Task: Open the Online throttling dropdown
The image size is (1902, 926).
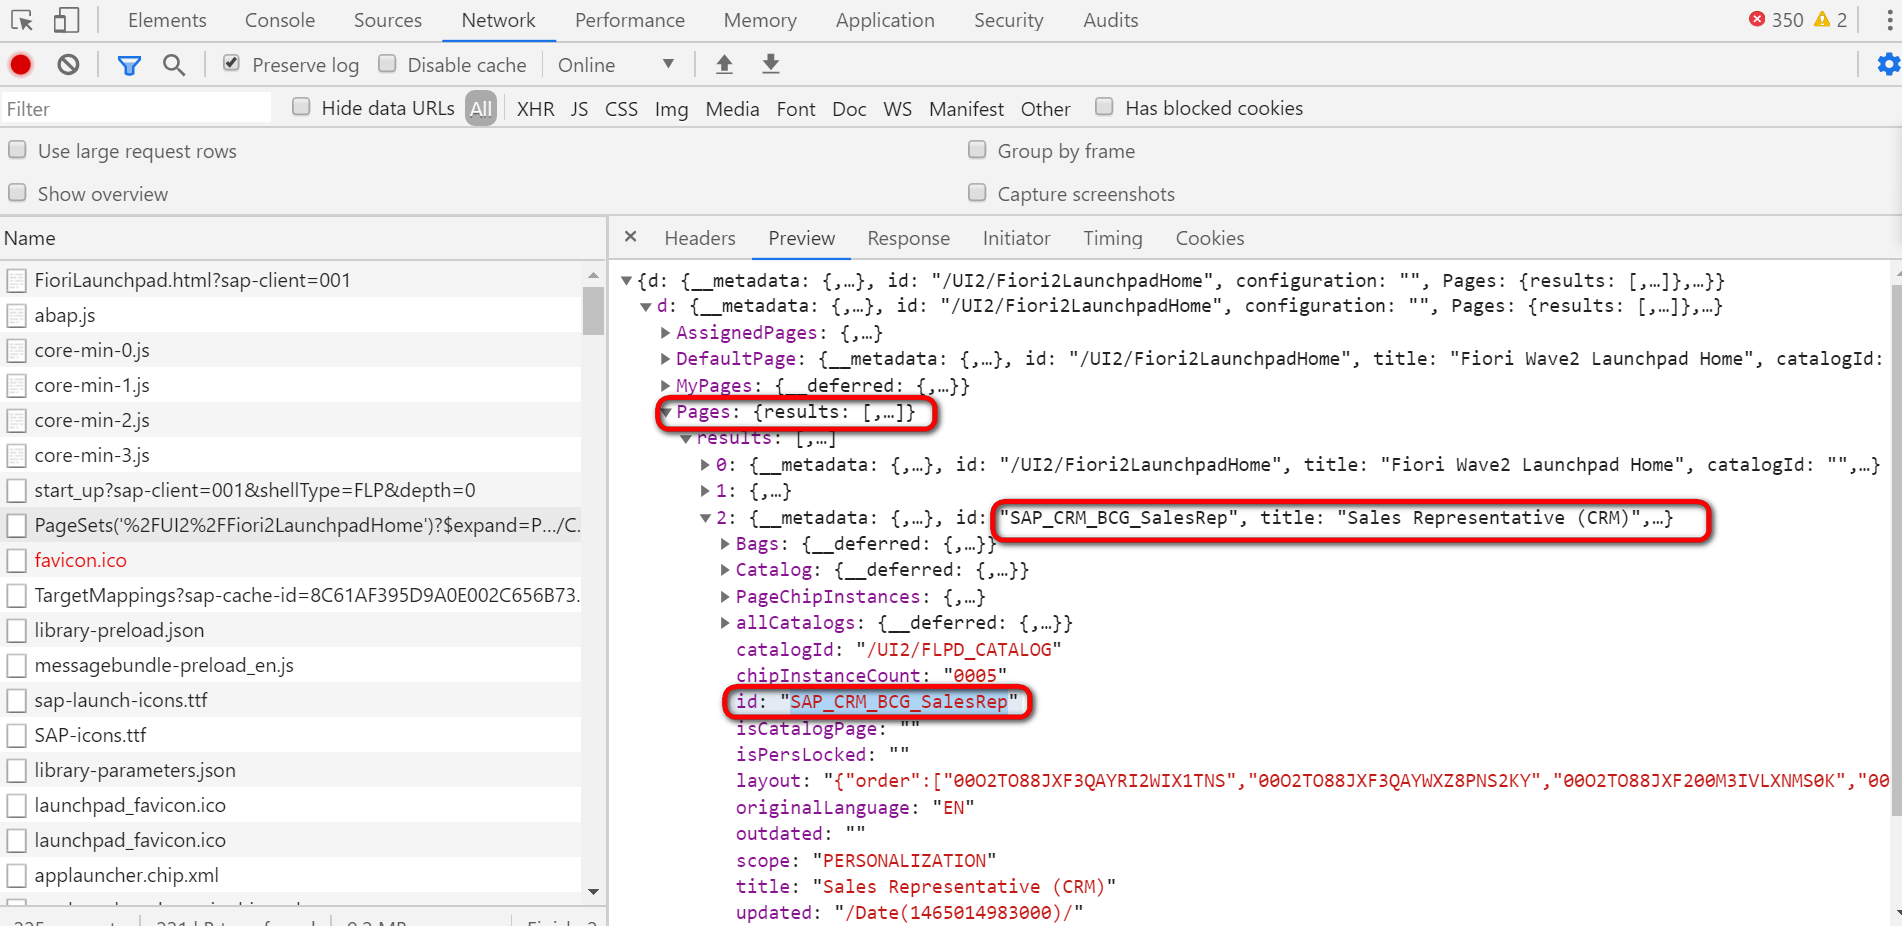Action: pyautogui.click(x=616, y=65)
